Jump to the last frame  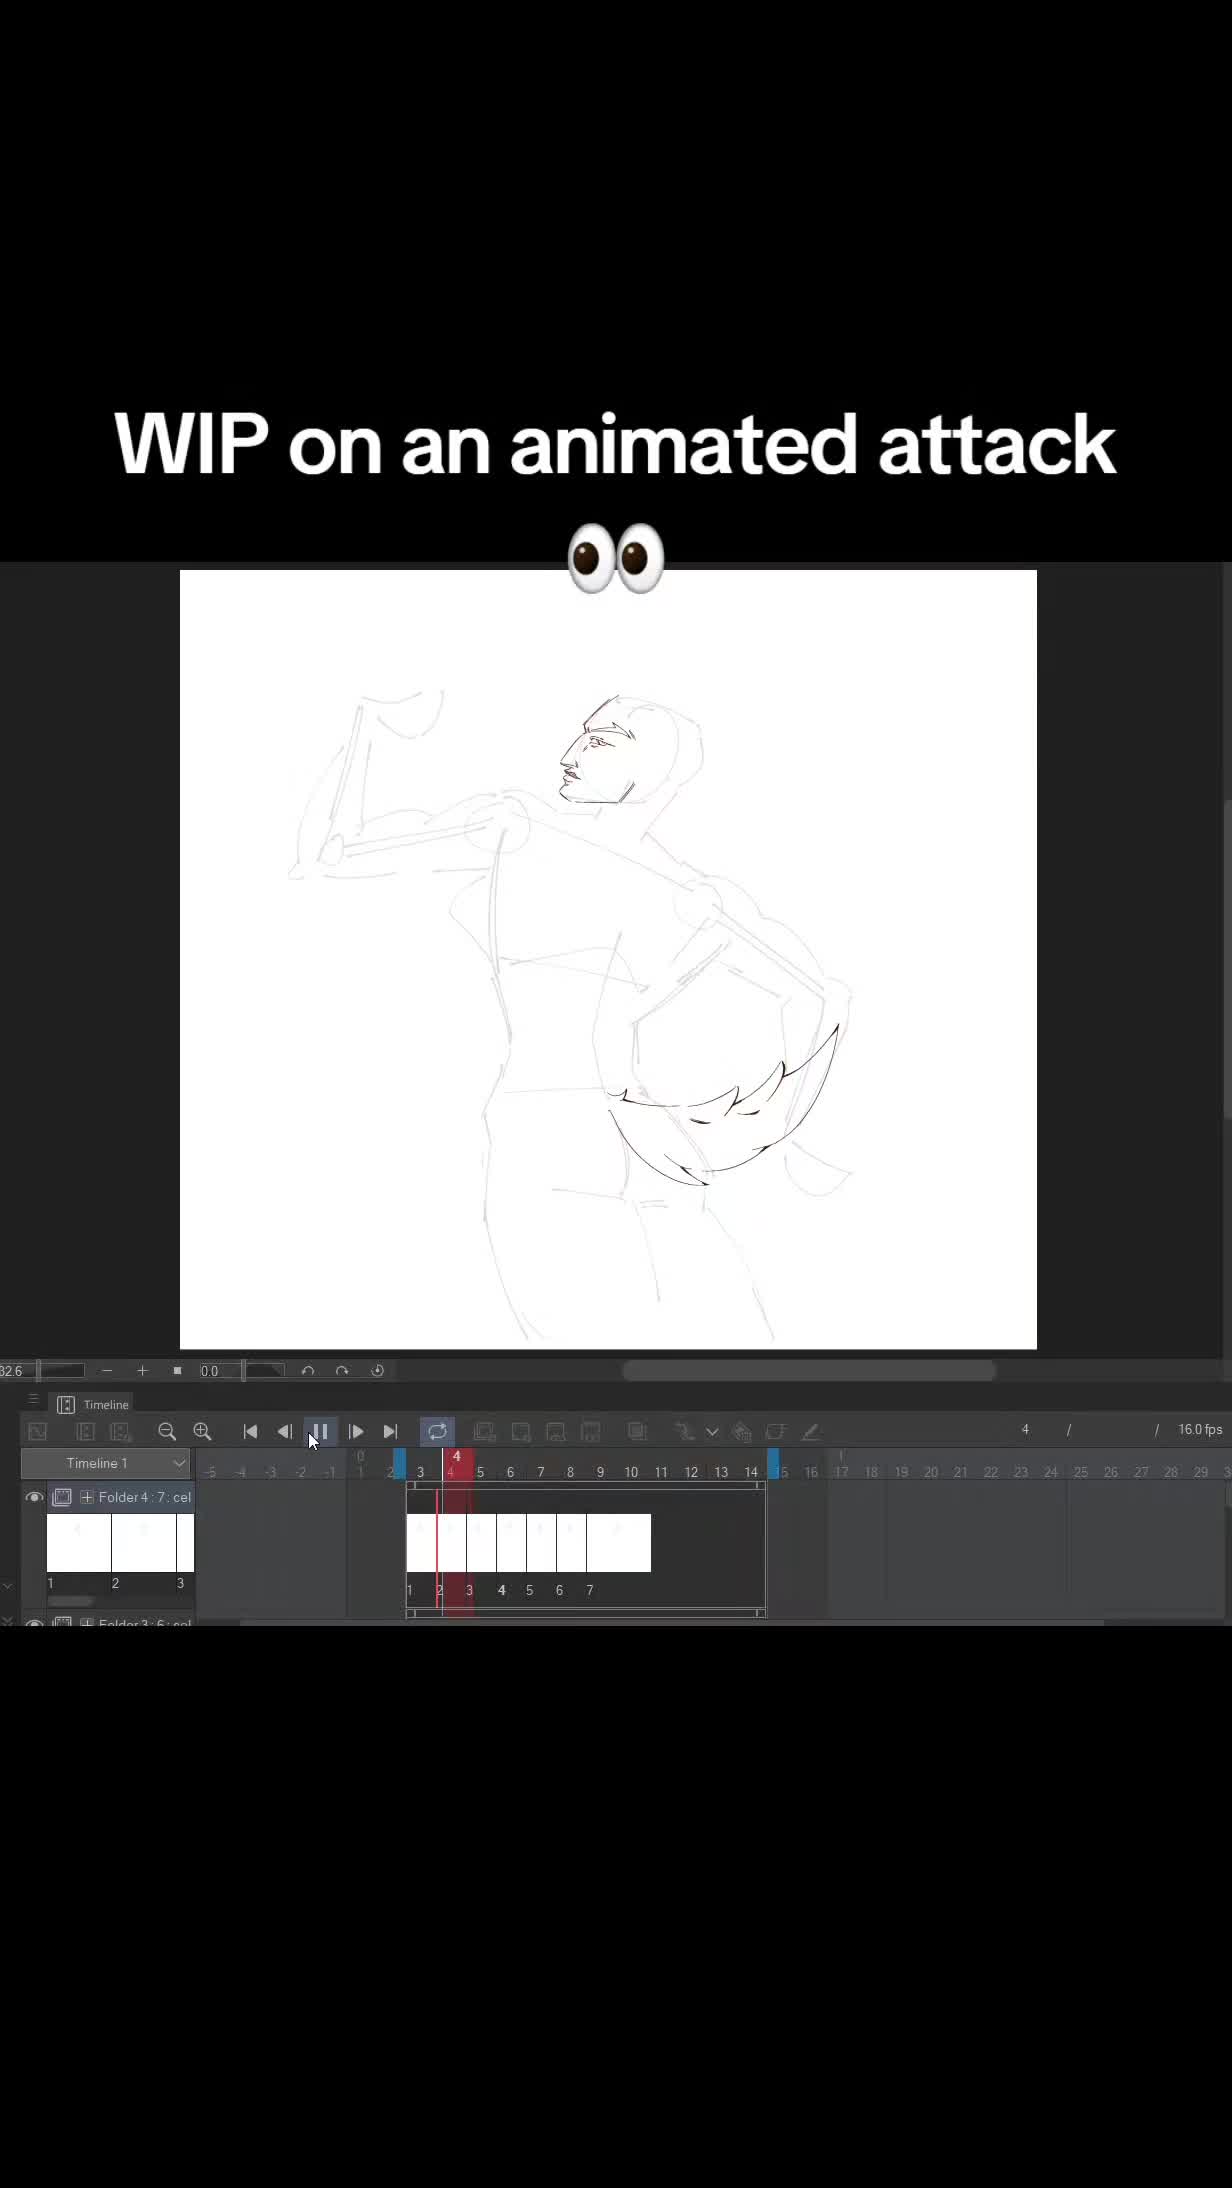pyautogui.click(x=390, y=1432)
